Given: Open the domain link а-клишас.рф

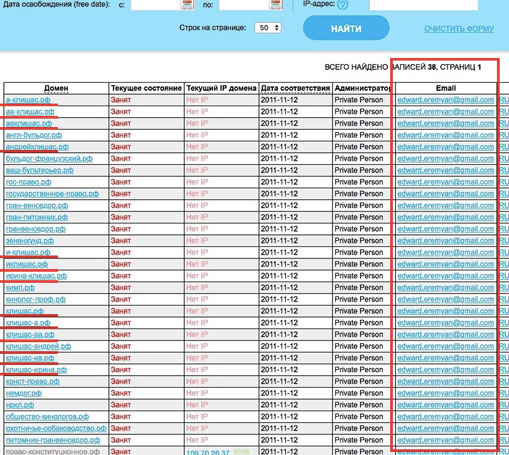Looking at the screenshot, I should click(28, 100).
